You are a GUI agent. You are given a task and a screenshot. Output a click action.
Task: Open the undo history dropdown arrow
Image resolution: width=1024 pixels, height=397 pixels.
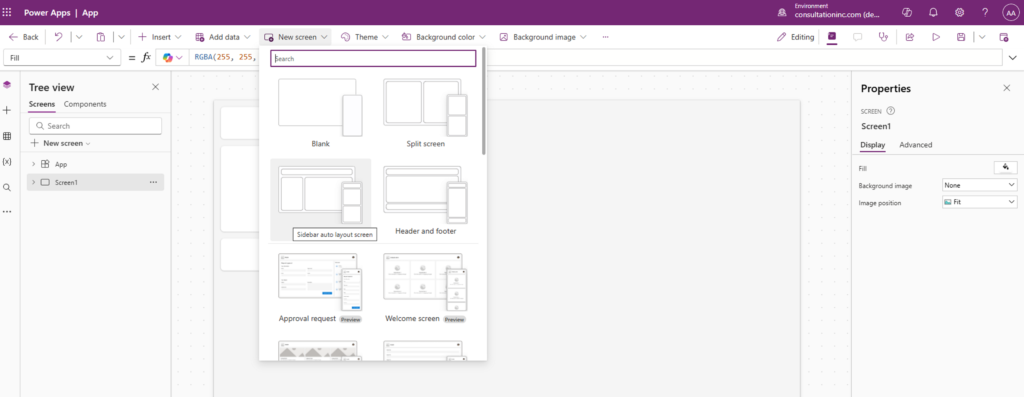pyautogui.click(x=79, y=37)
